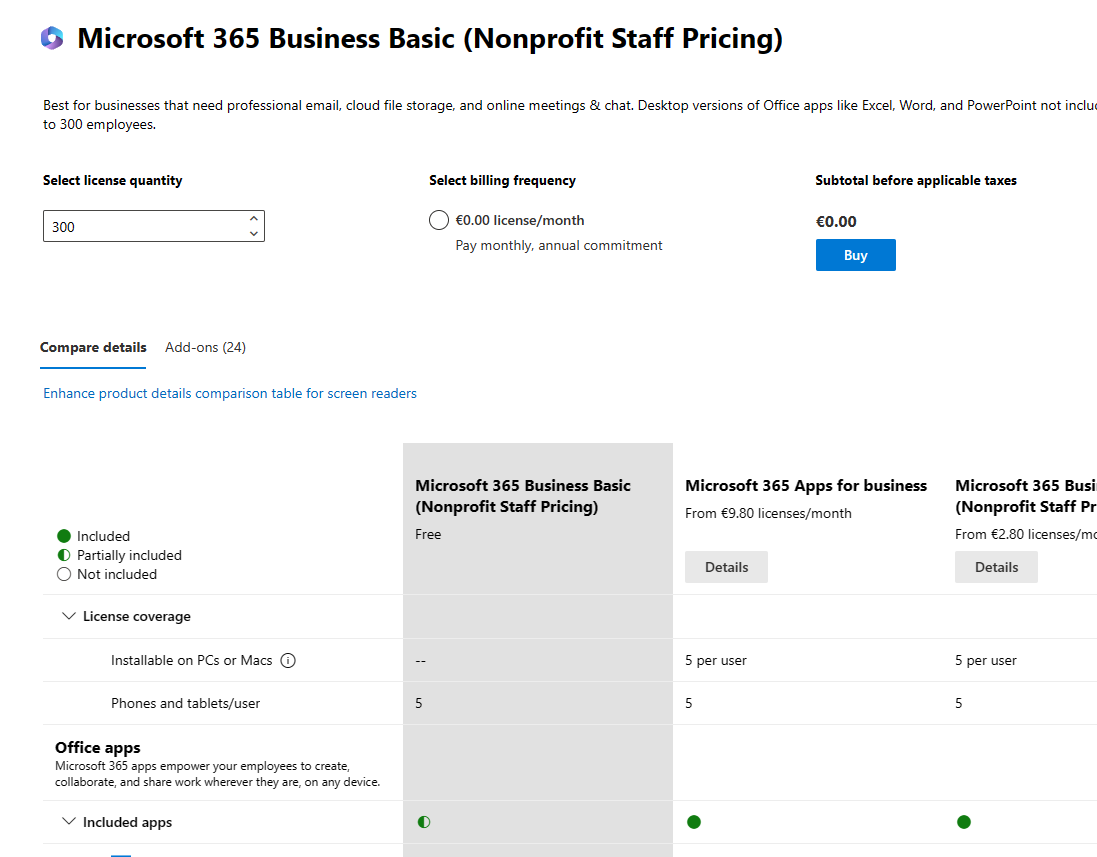Click the empty Not included legend circle
The width and height of the screenshot is (1097, 857).
[64, 574]
